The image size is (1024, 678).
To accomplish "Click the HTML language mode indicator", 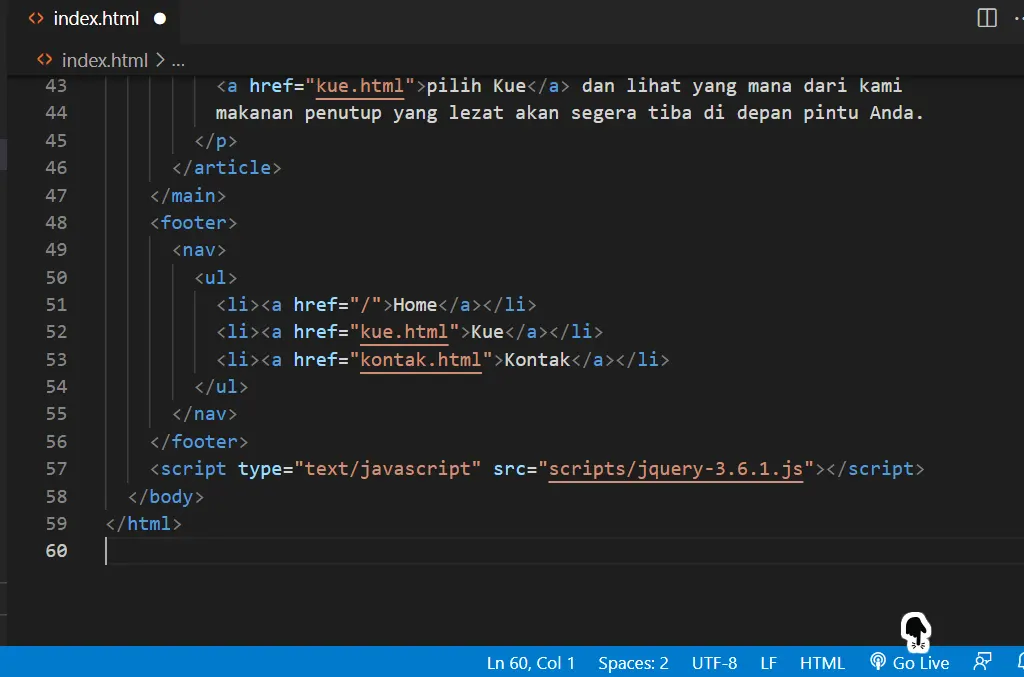I will (822, 663).
